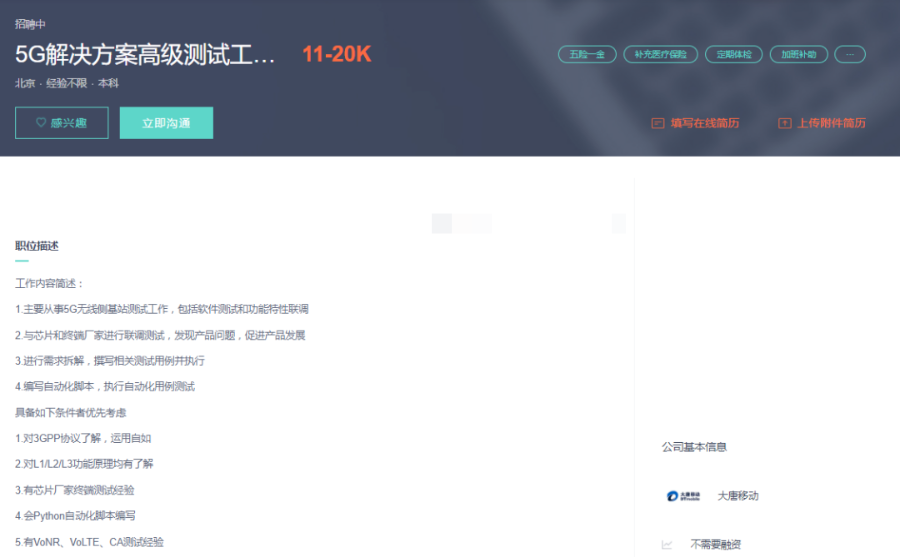Screen dimensions: 900x557
Task: Click the upload attachment icon
Action: tap(785, 123)
